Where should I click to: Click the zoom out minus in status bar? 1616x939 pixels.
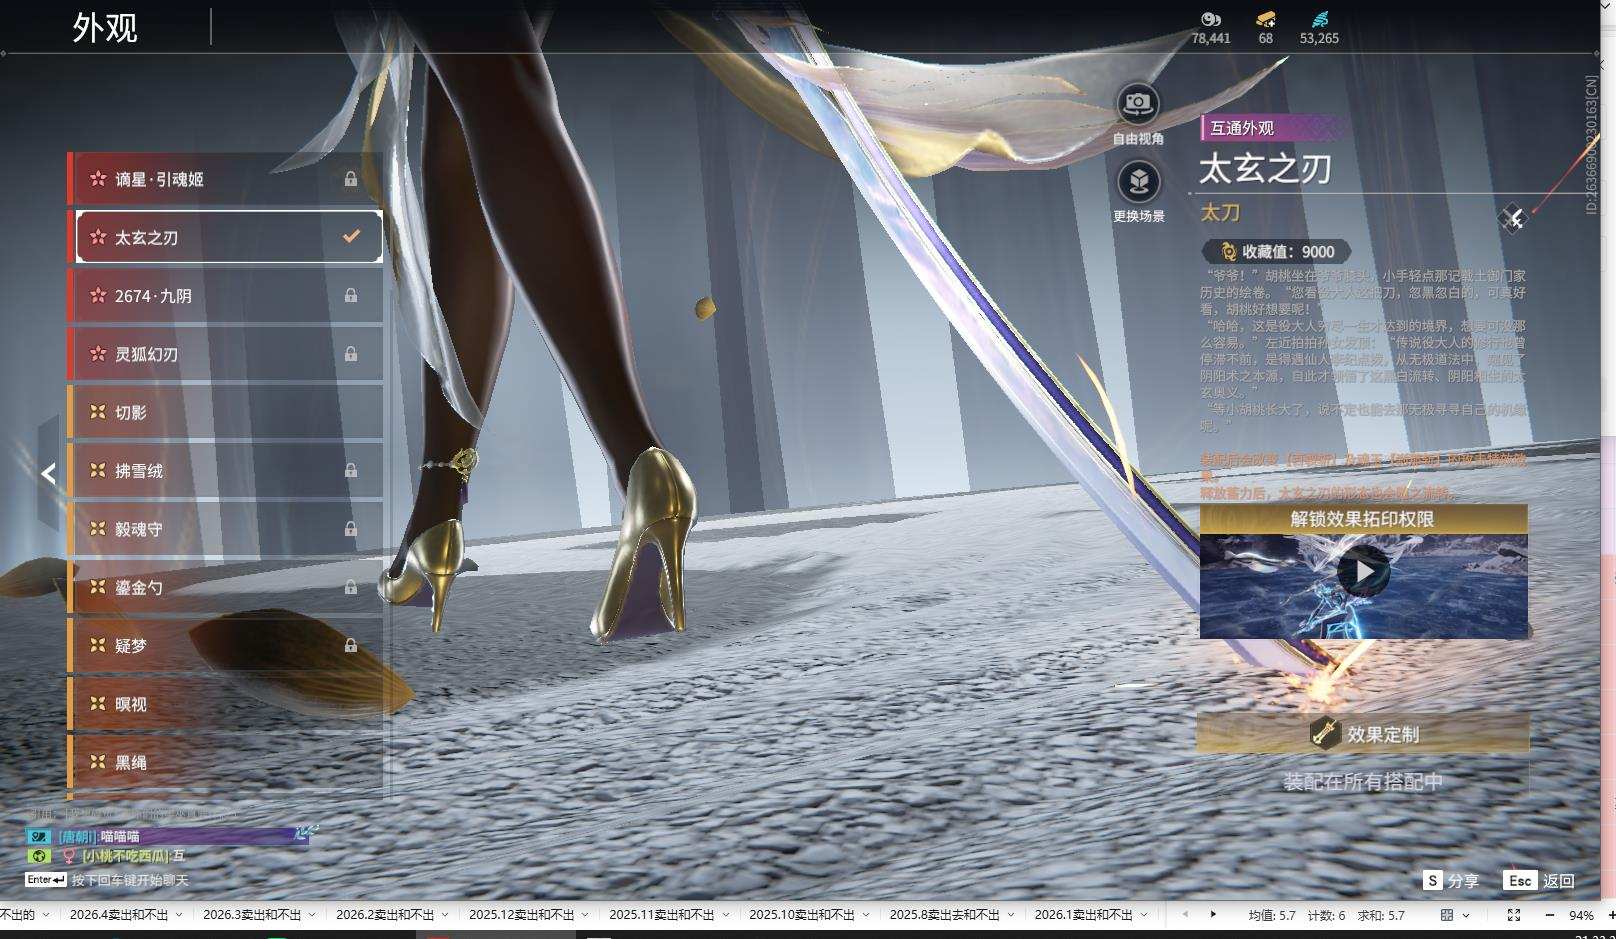[1550, 915]
